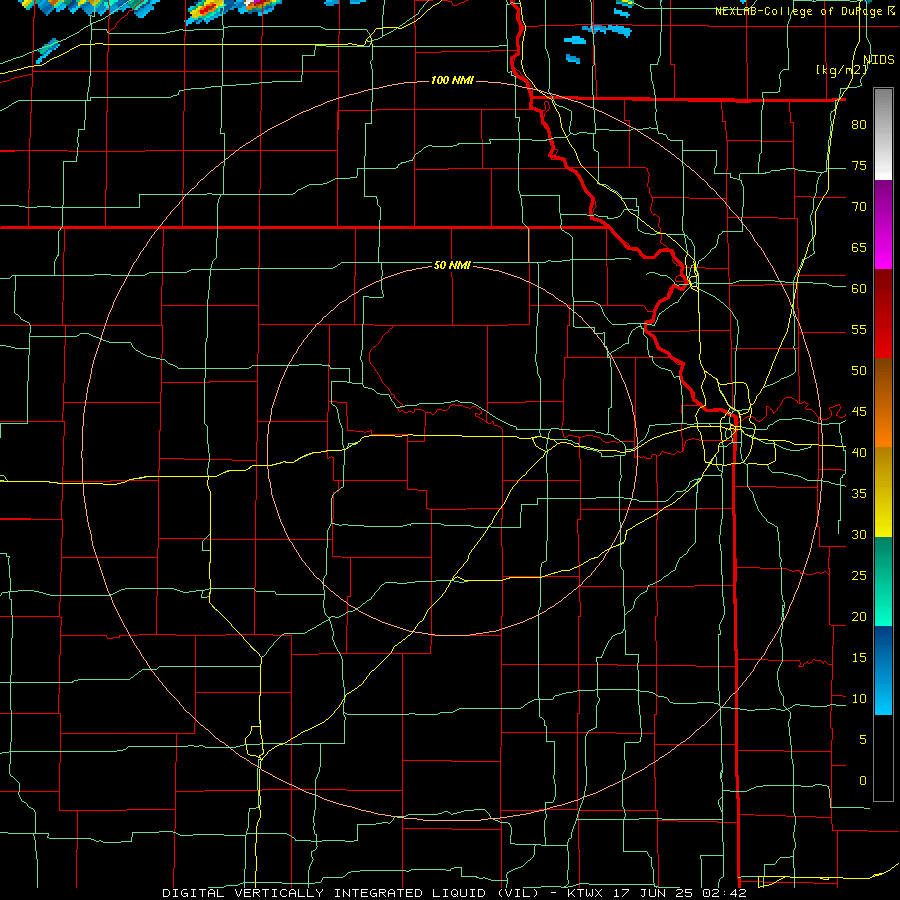Pick the white-gray segment of the color bar

coord(883,134)
